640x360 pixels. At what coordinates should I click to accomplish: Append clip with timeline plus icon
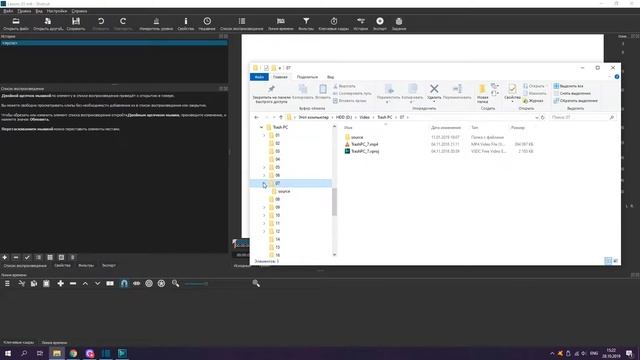(60, 283)
